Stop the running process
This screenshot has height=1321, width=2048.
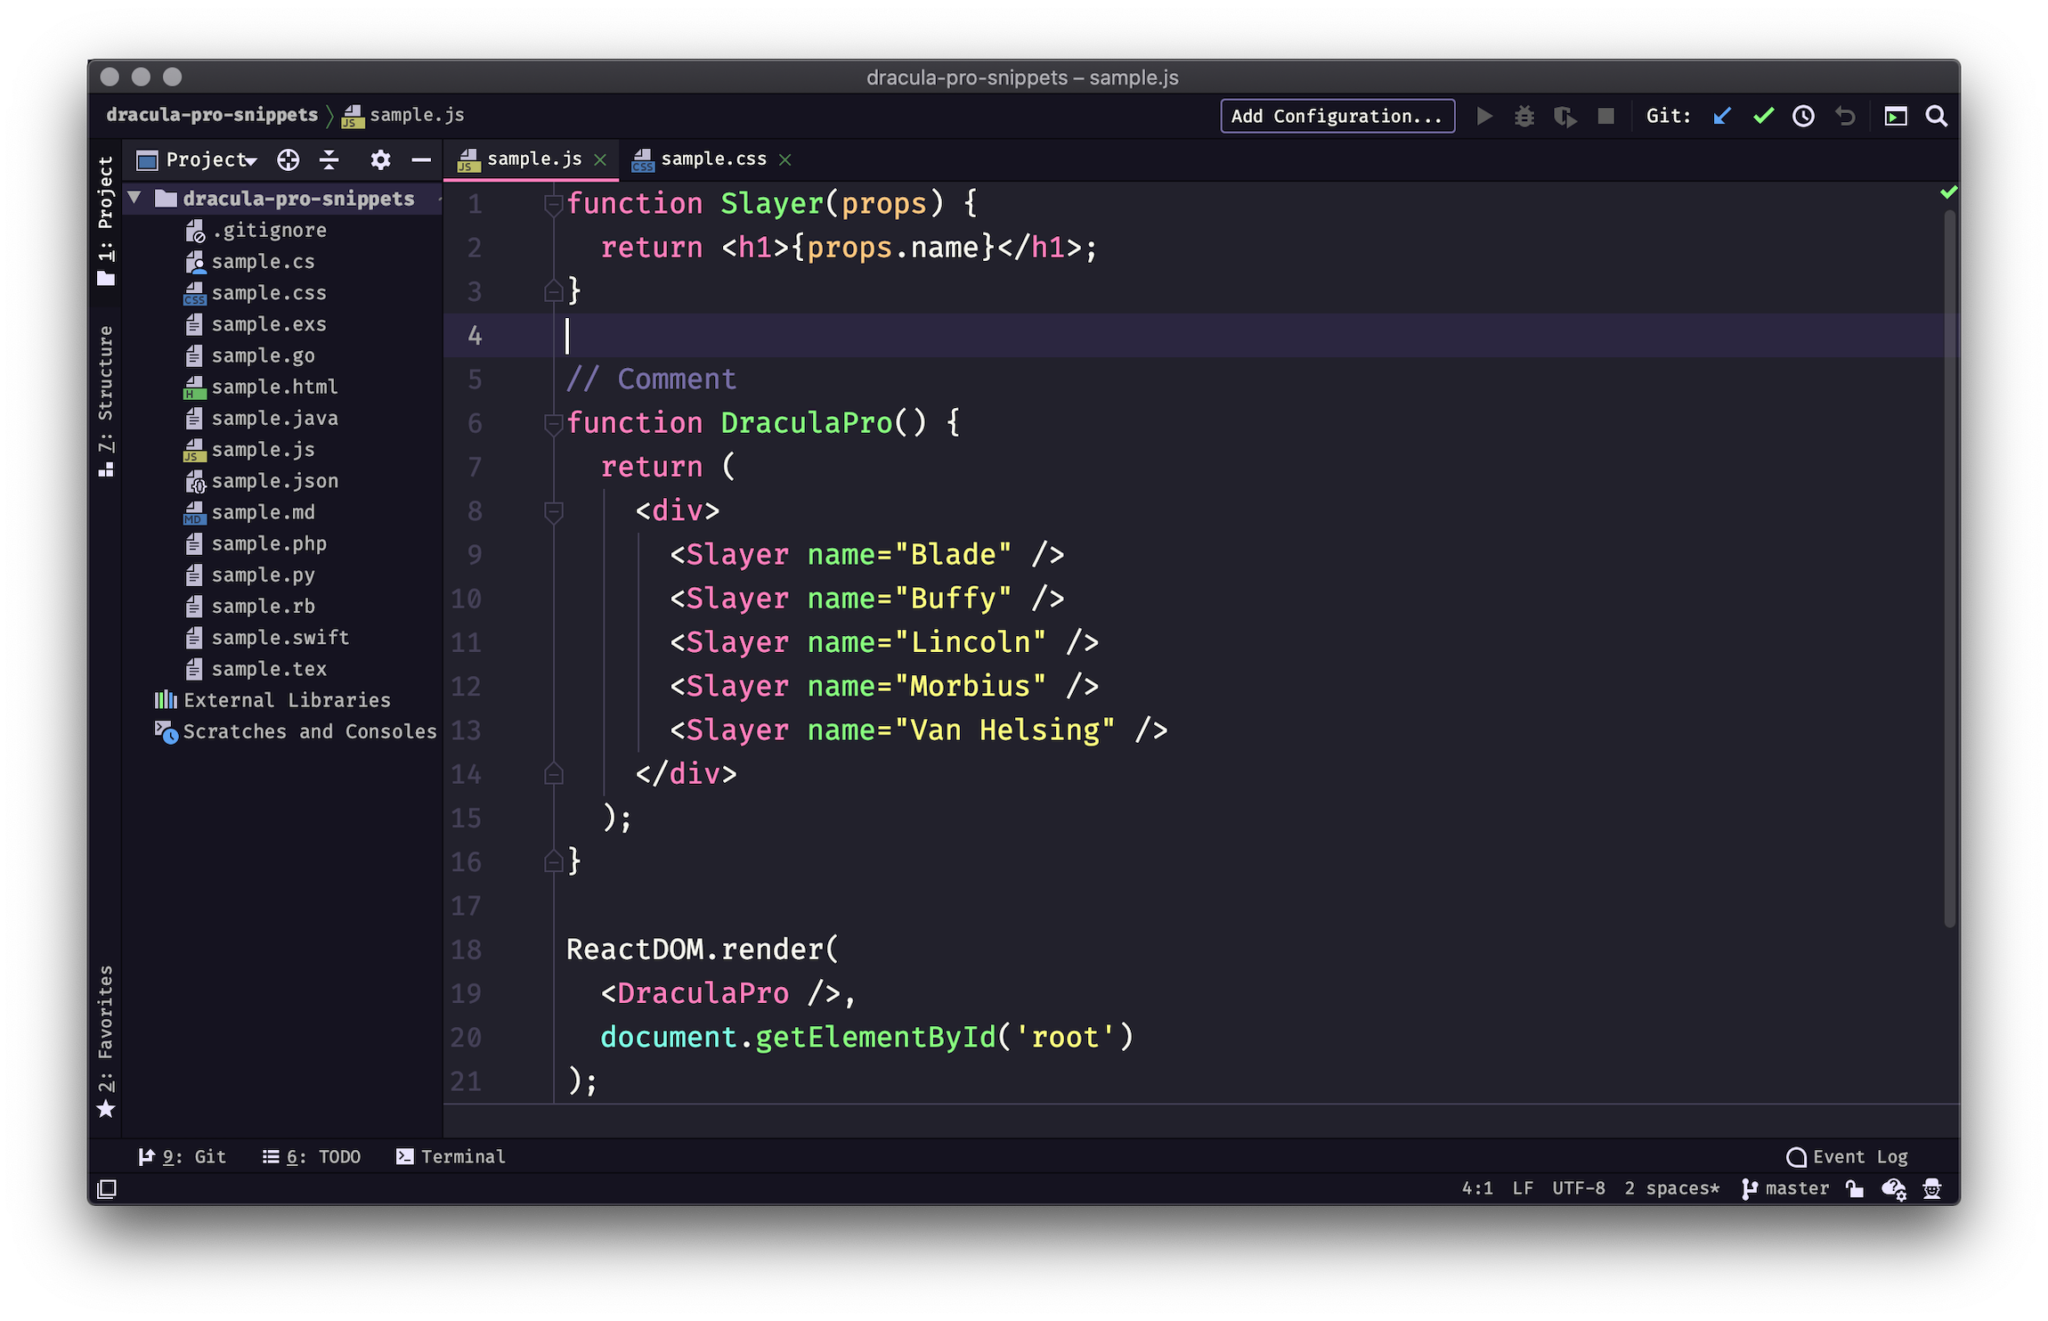(1605, 116)
